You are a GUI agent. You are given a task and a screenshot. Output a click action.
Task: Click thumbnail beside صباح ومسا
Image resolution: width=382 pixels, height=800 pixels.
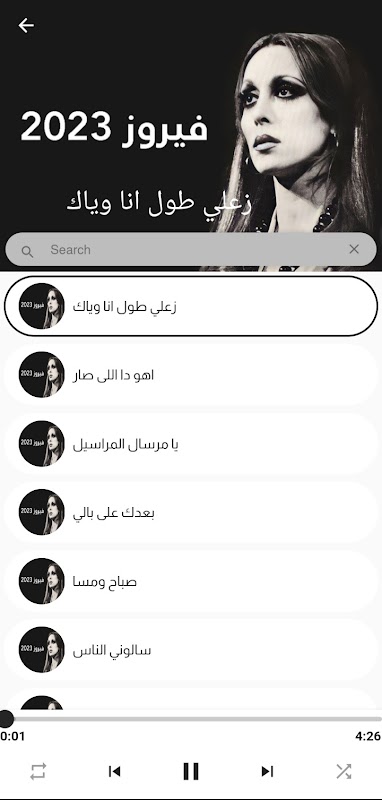42,581
